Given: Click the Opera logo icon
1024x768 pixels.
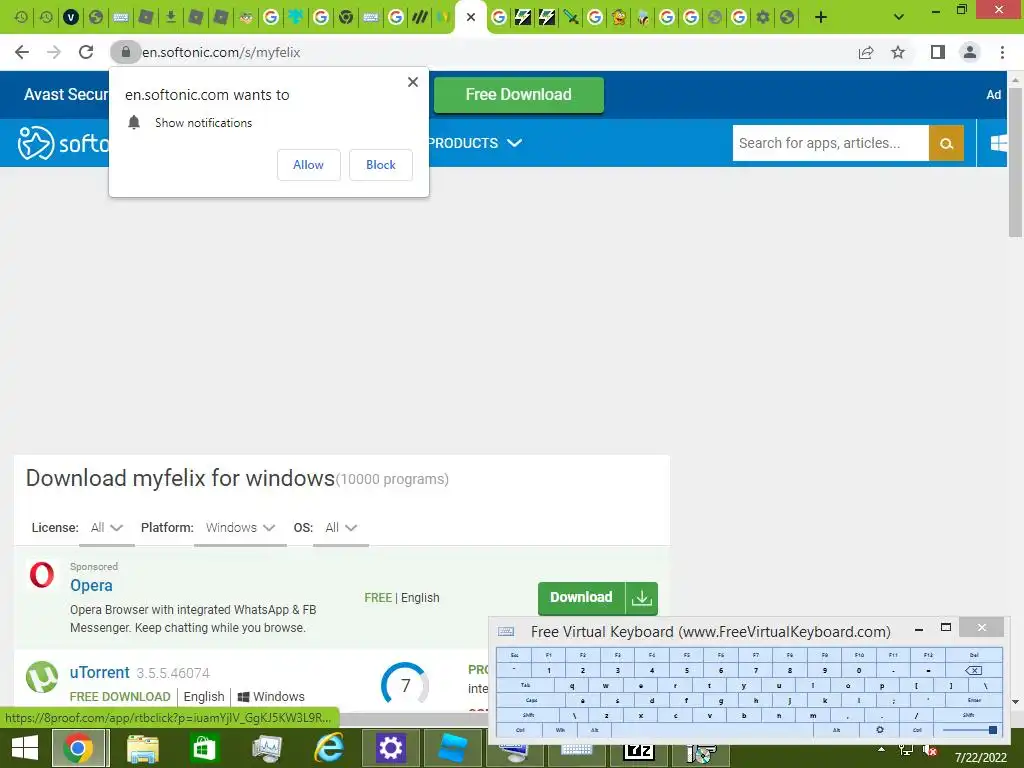Looking at the screenshot, I should click(x=42, y=575).
